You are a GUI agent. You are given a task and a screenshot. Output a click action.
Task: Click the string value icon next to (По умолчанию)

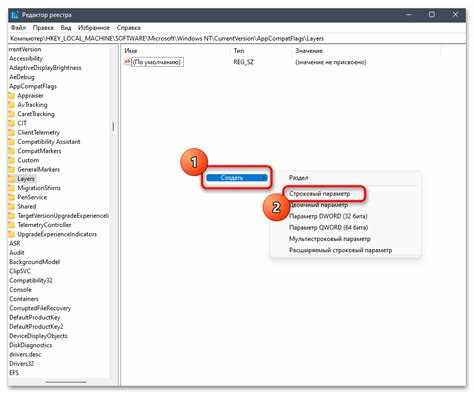point(127,62)
